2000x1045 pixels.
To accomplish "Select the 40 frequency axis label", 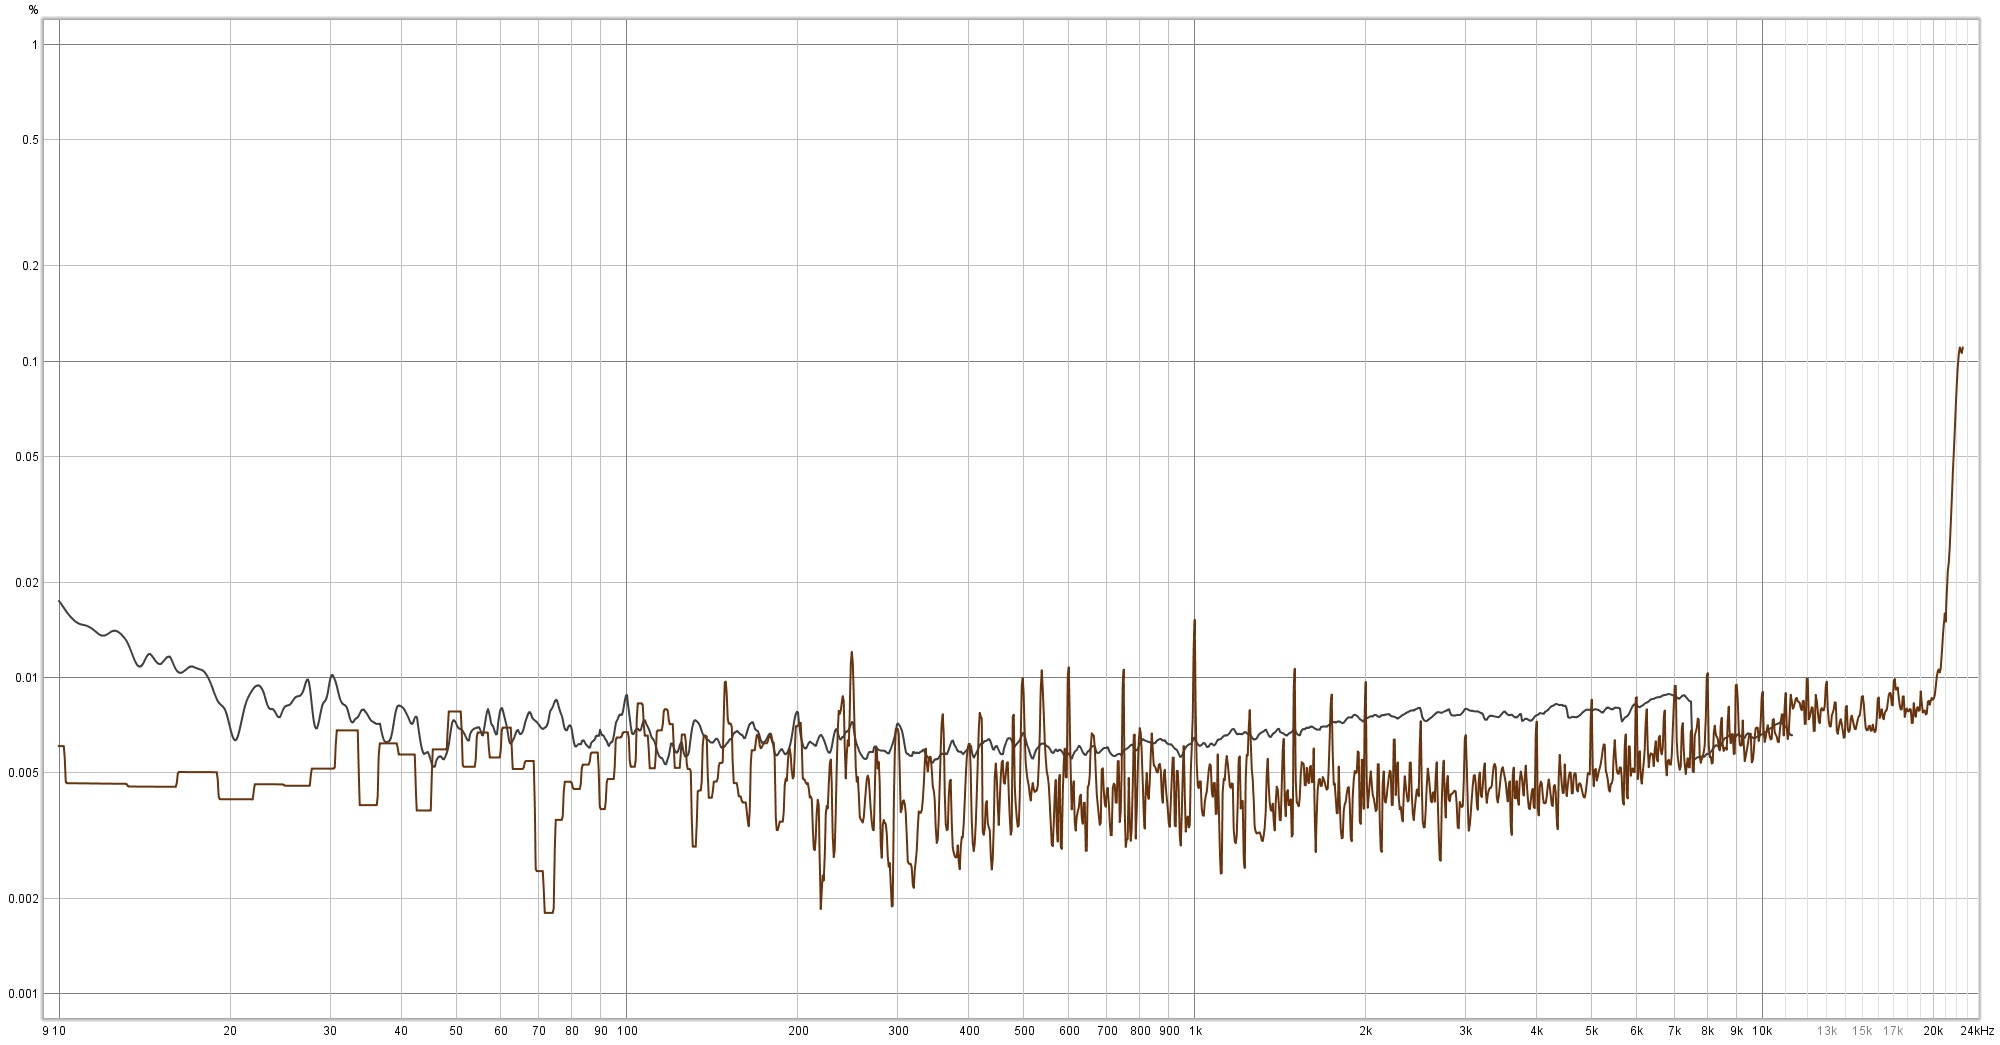I will 401,1031.
